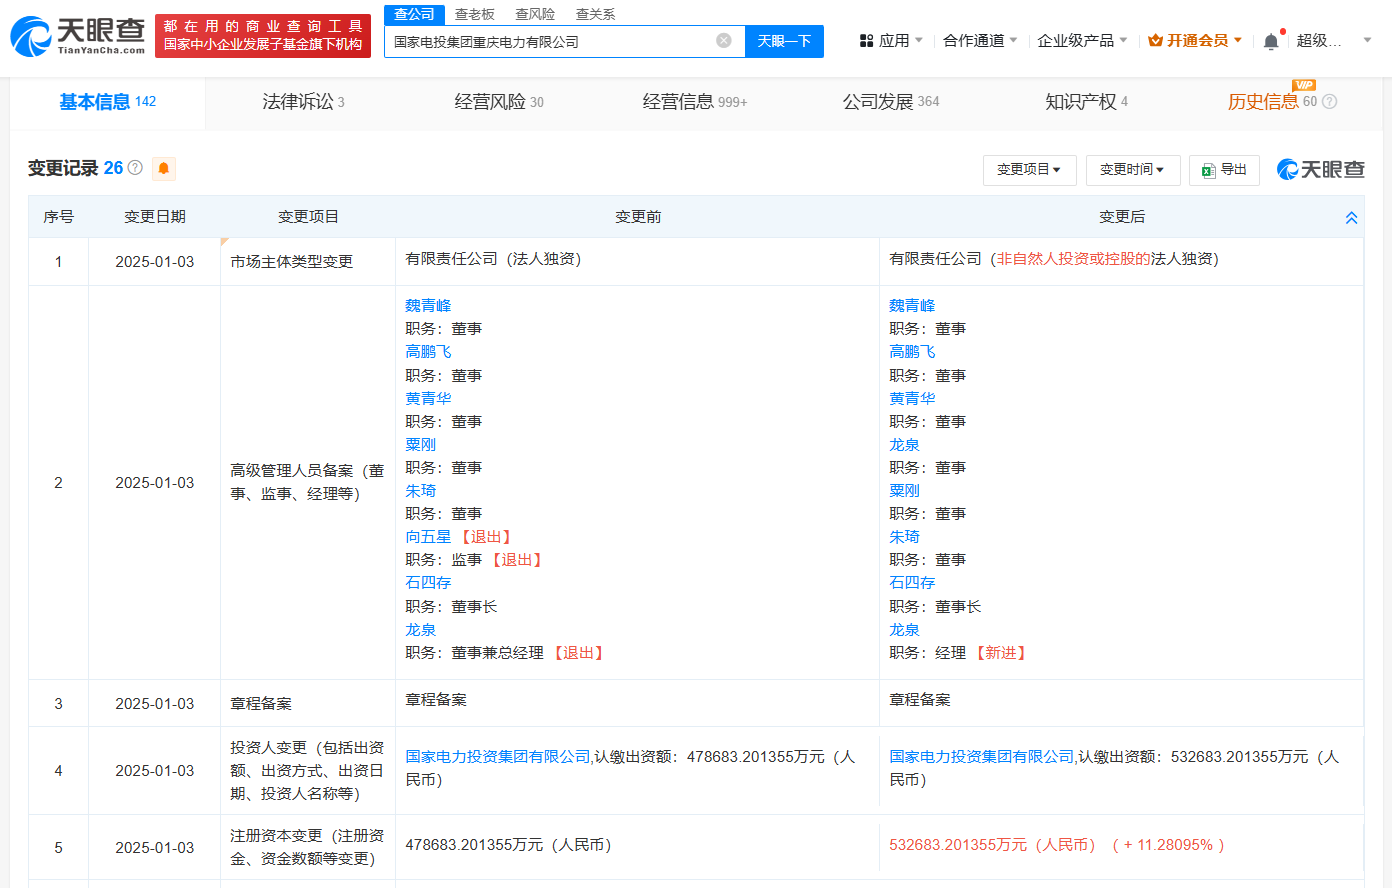Open 高鹏飞 link in the 变更前 column

point(428,352)
